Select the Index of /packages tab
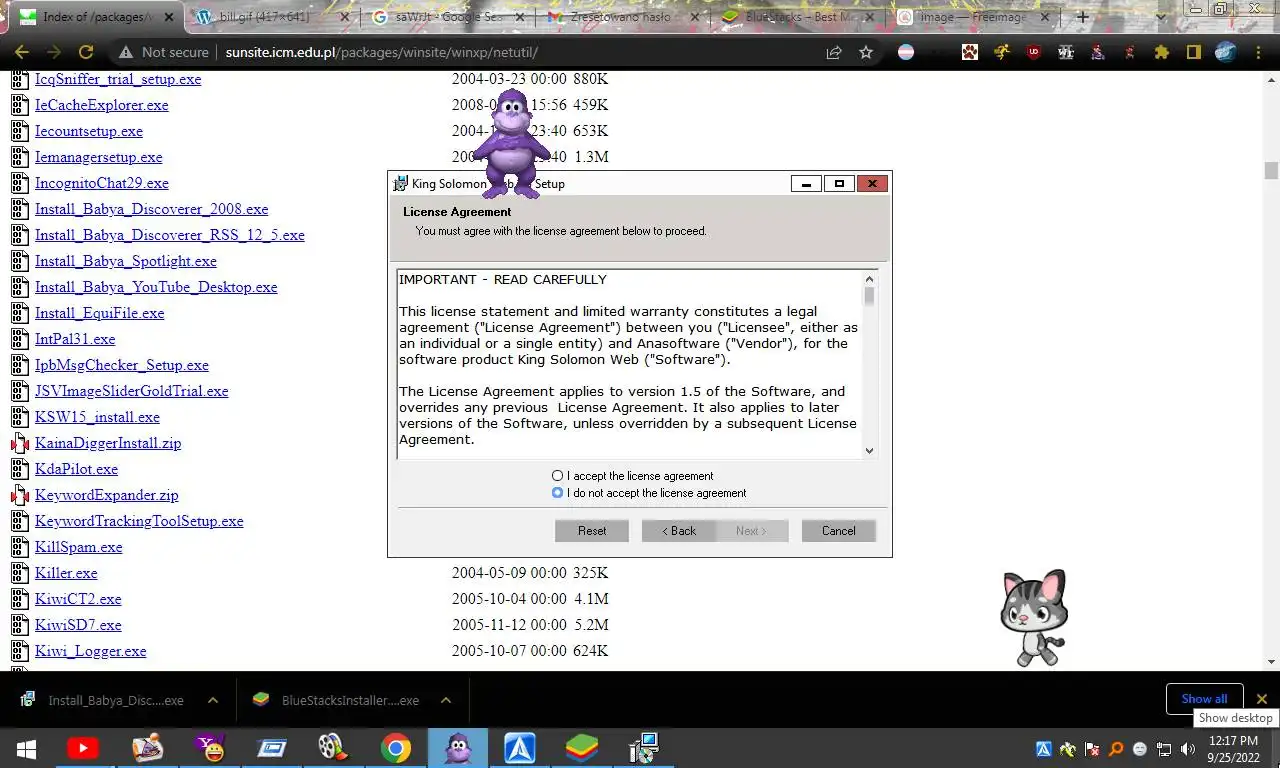 [x=97, y=17]
